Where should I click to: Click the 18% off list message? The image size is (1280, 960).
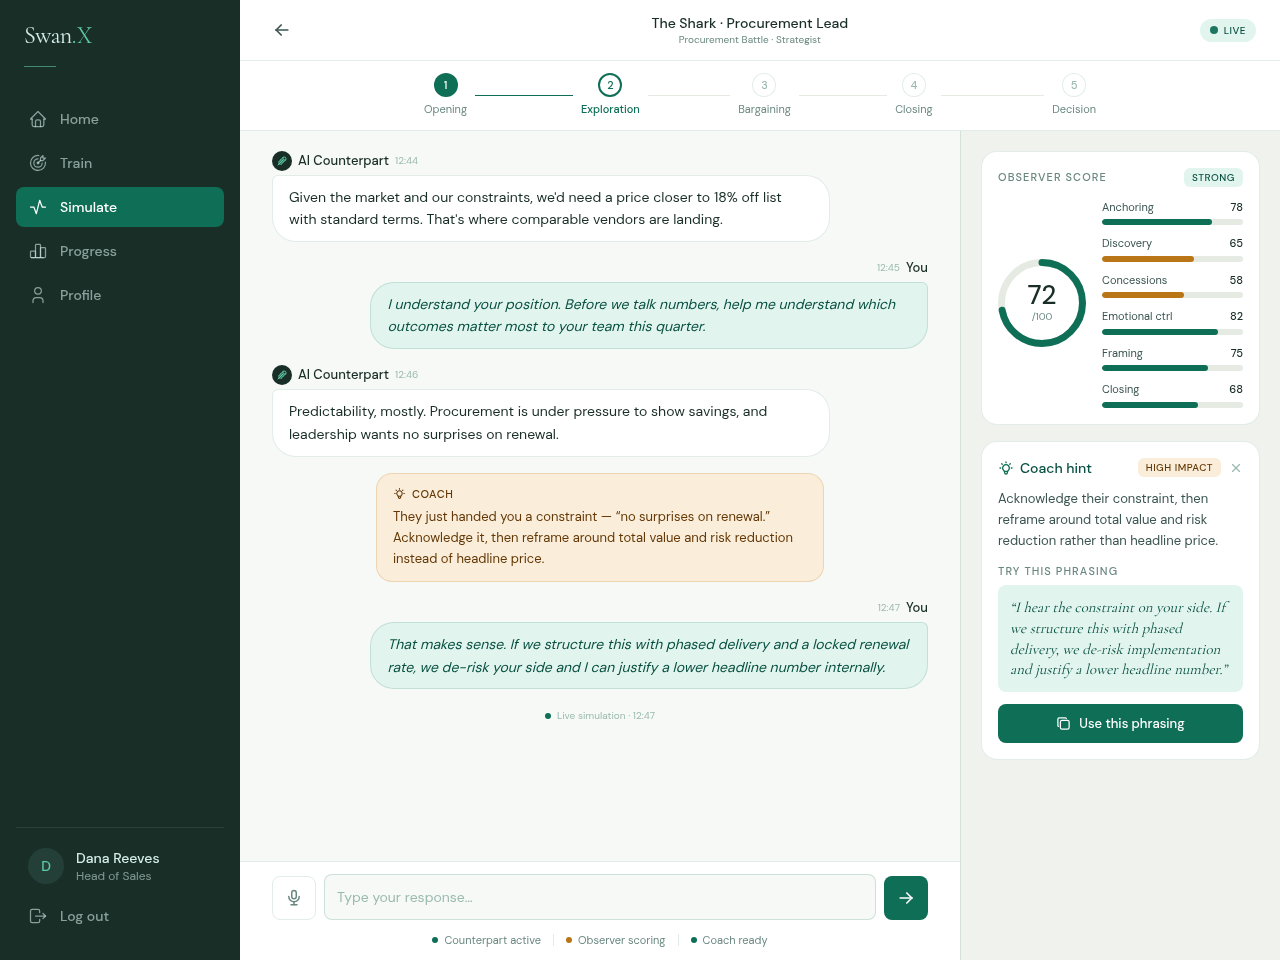coord(551,208)
